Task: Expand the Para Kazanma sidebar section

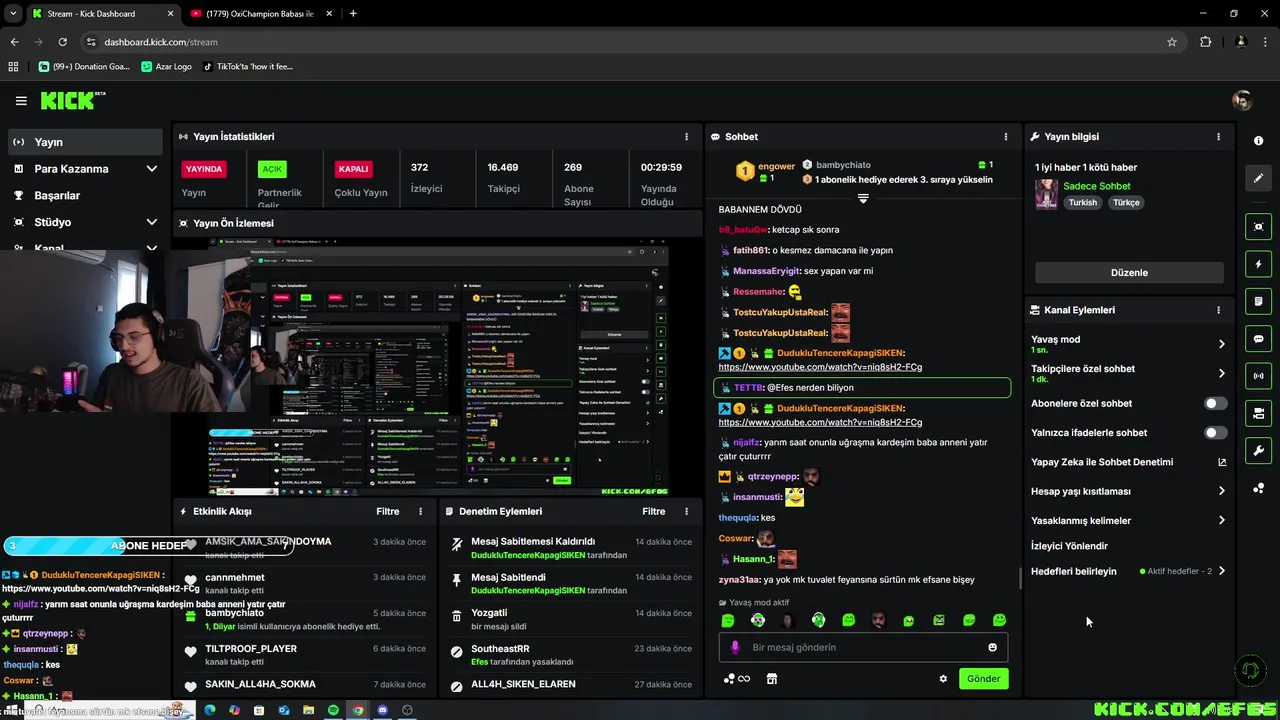Action: 85,169
